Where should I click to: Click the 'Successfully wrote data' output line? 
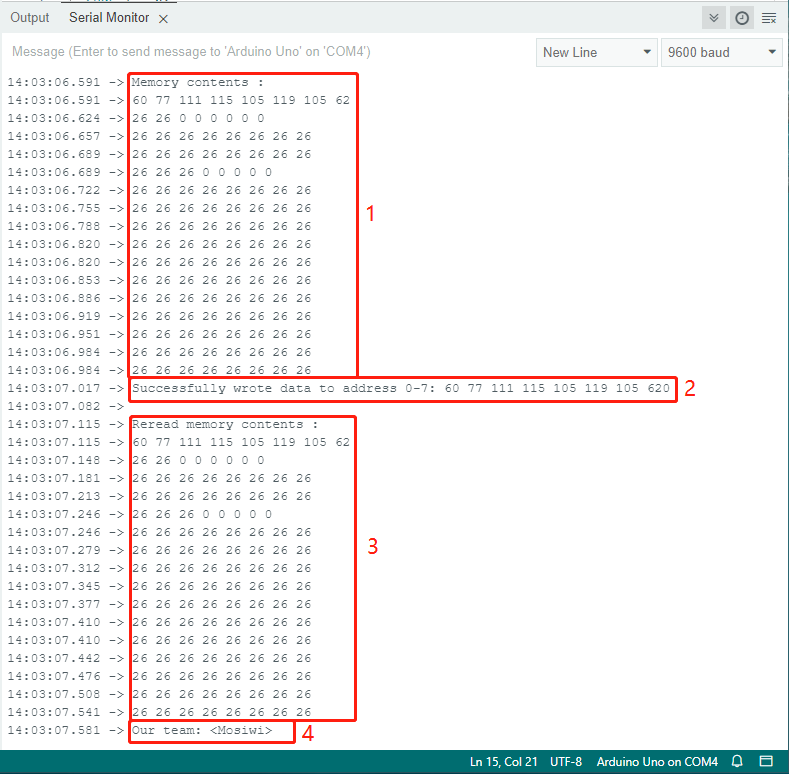[x=401, y=388]
